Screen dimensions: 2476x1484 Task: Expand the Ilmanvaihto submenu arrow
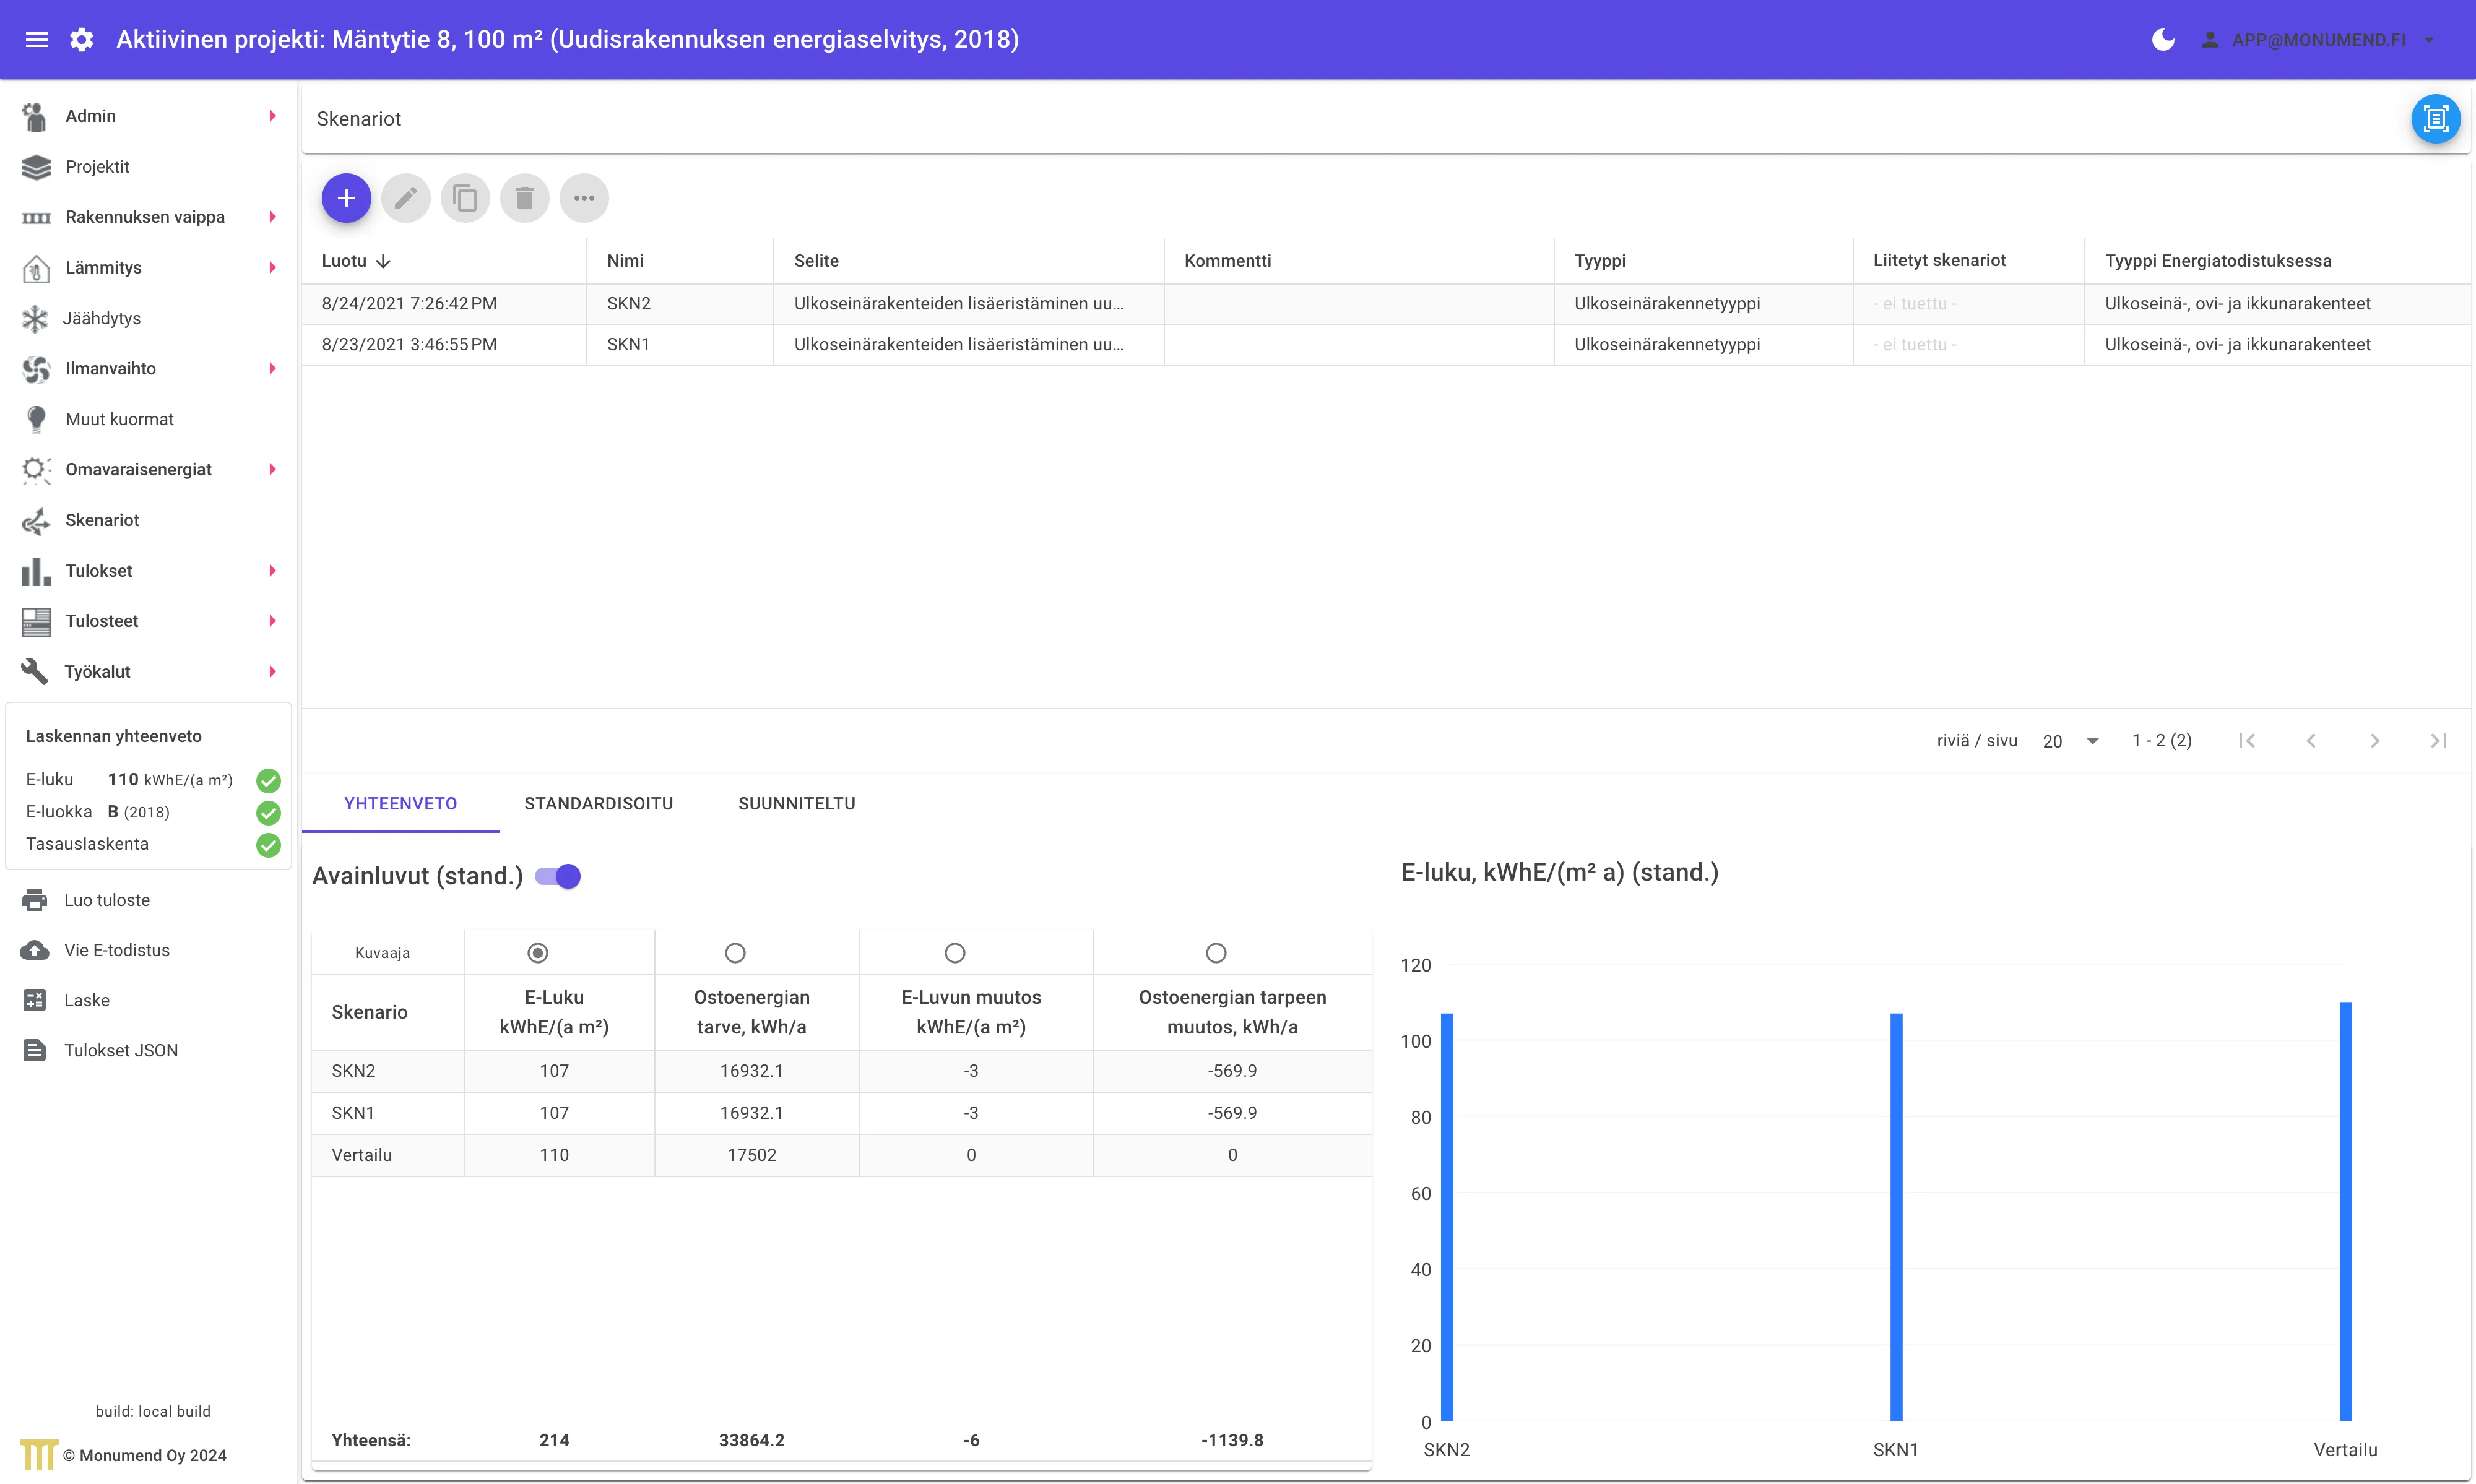coord(272,369)
